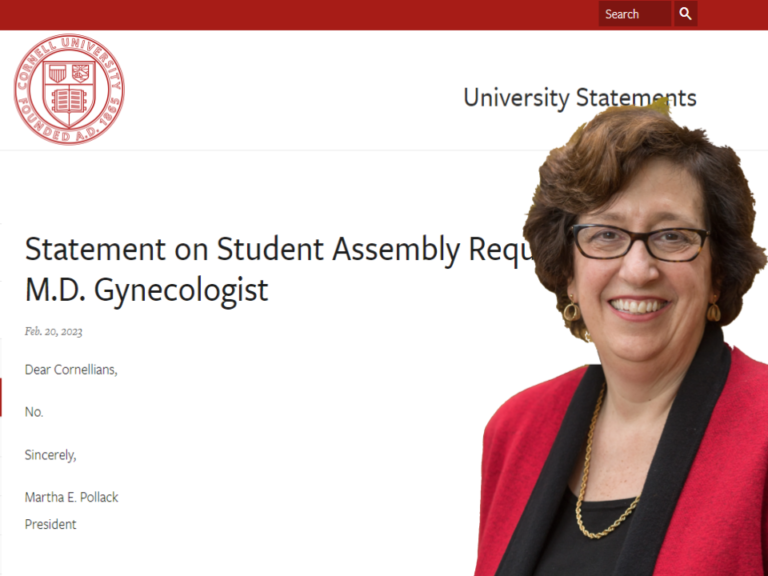
Task: Click the Martha E. Pollack signature name
Action: point(72,497)
